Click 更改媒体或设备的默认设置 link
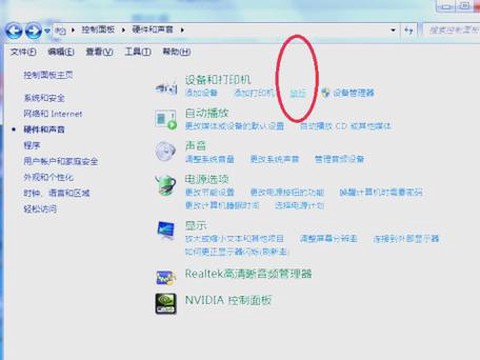Screen dimensions: 480x360 click(235, 126)
